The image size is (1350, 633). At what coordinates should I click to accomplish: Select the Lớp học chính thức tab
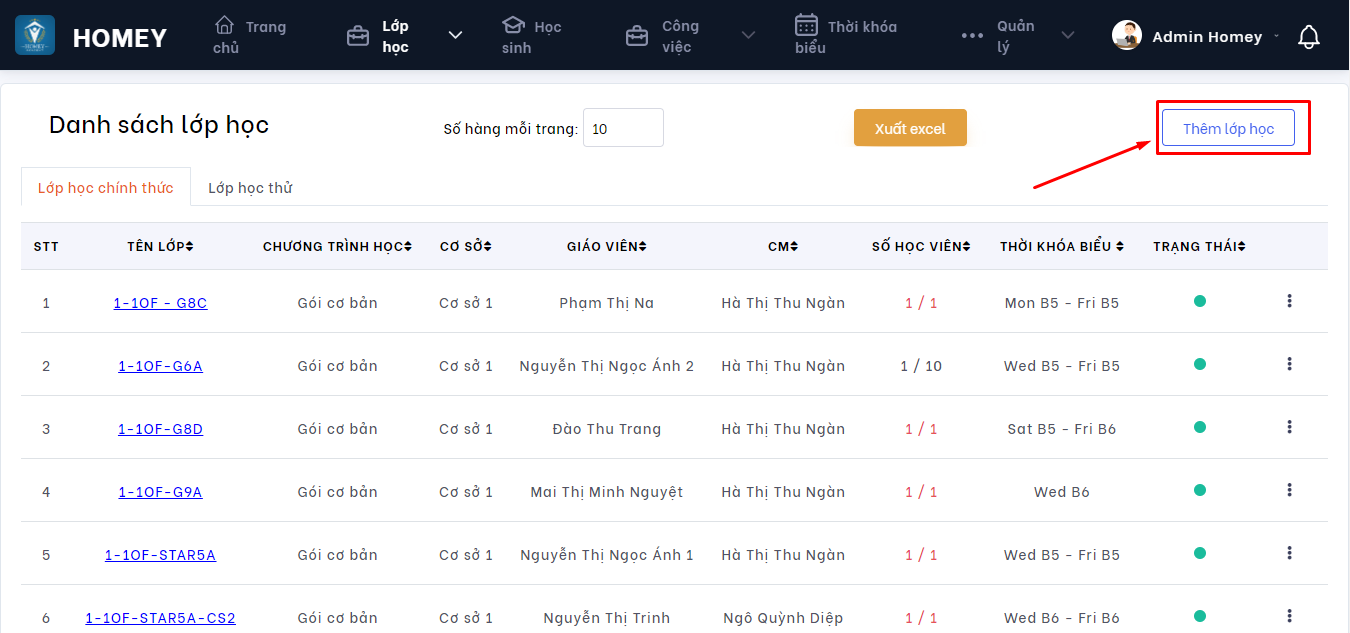105,188
